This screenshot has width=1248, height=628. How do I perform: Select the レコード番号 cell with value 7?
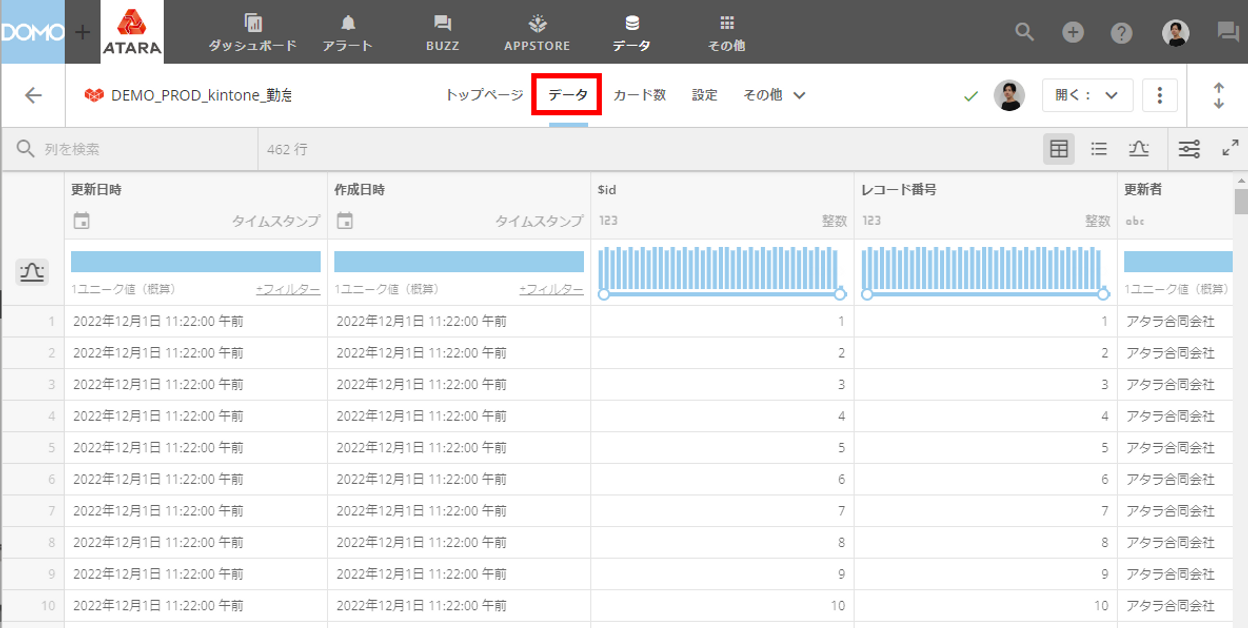click(986, 510)
